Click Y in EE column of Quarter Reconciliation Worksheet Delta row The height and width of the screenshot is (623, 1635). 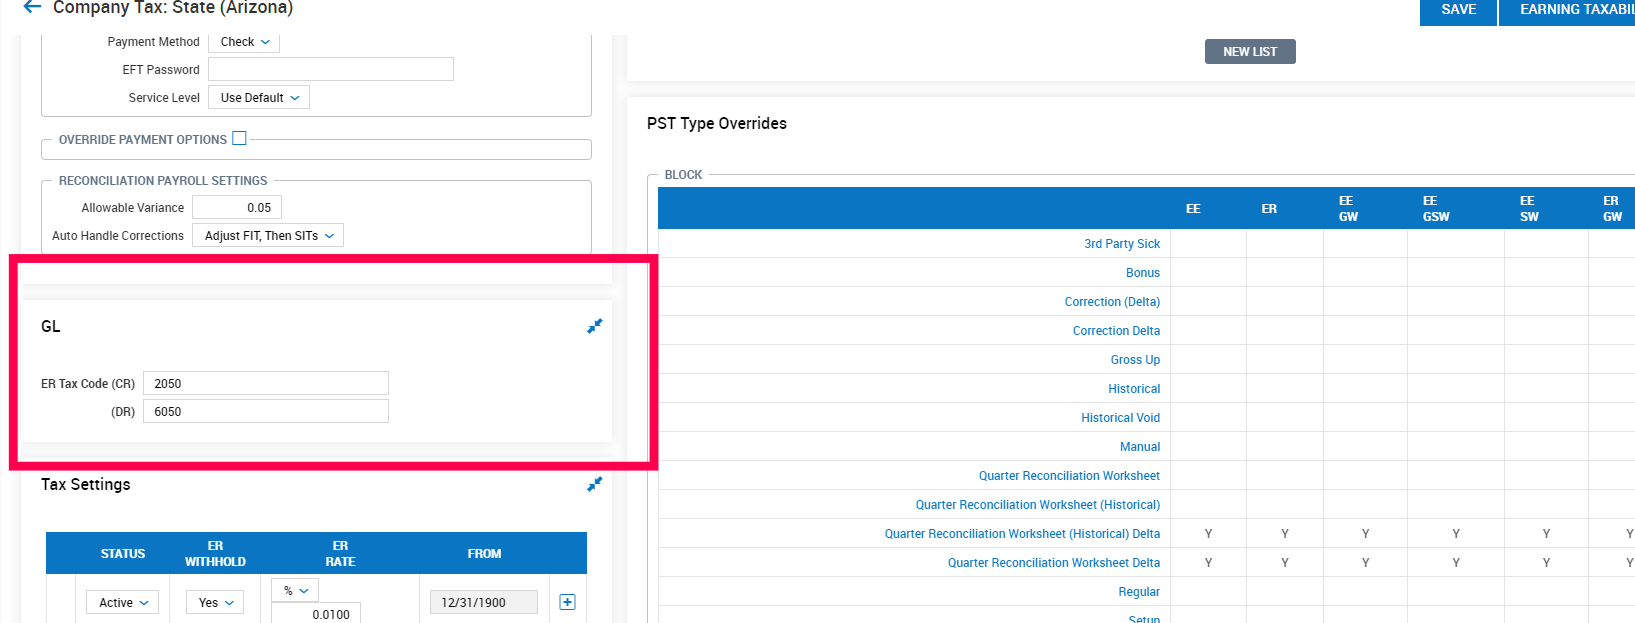pos(1208,562)
